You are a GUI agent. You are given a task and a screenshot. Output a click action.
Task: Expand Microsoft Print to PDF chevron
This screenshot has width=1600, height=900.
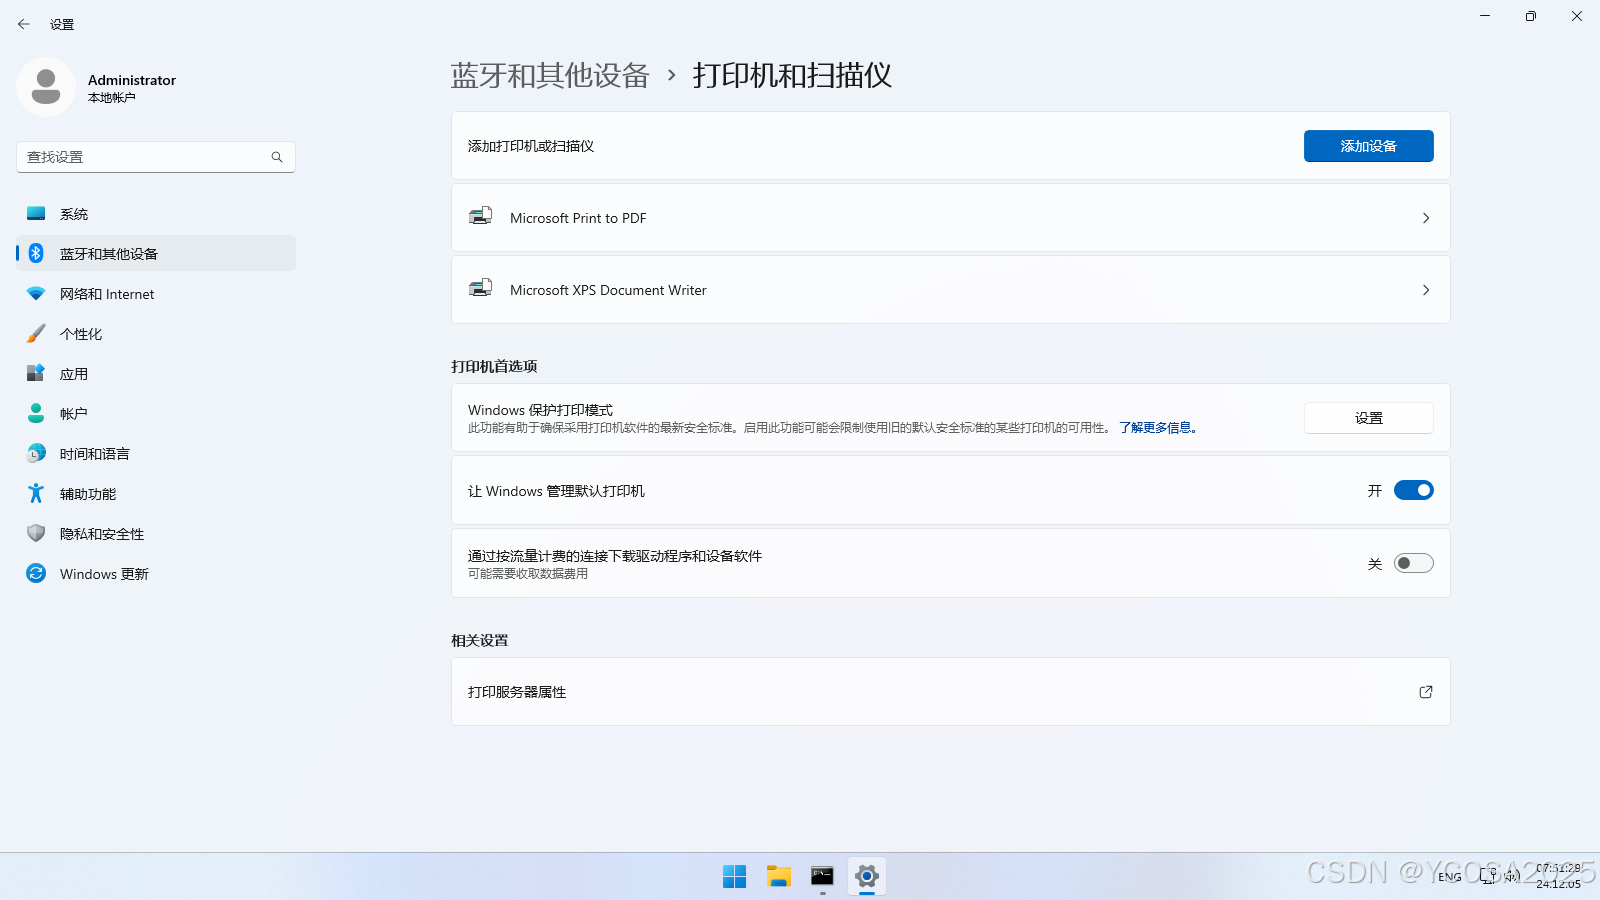(1426, 218)
